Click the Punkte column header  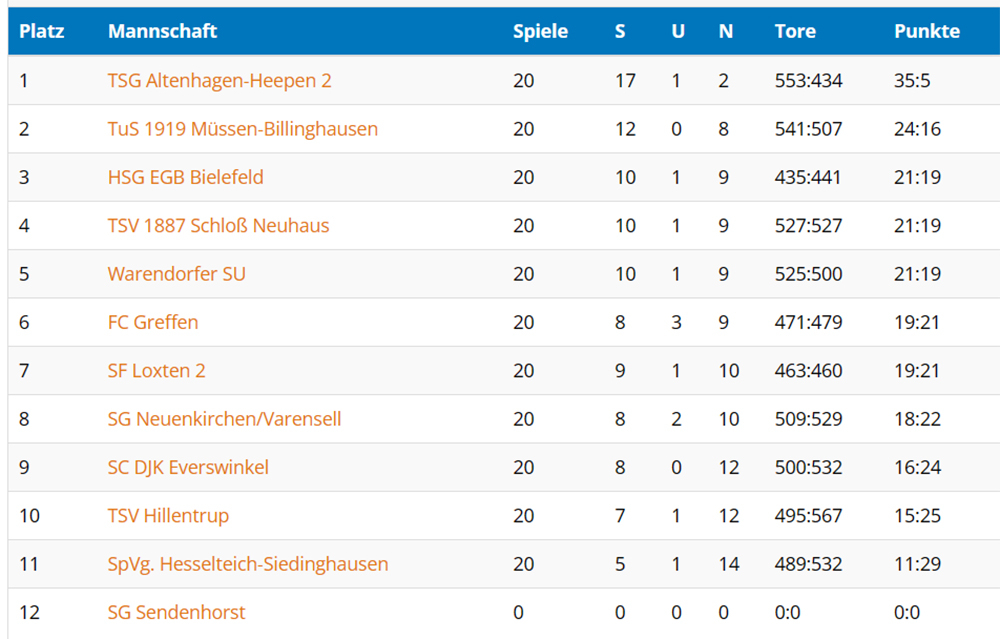click(927, 31)
